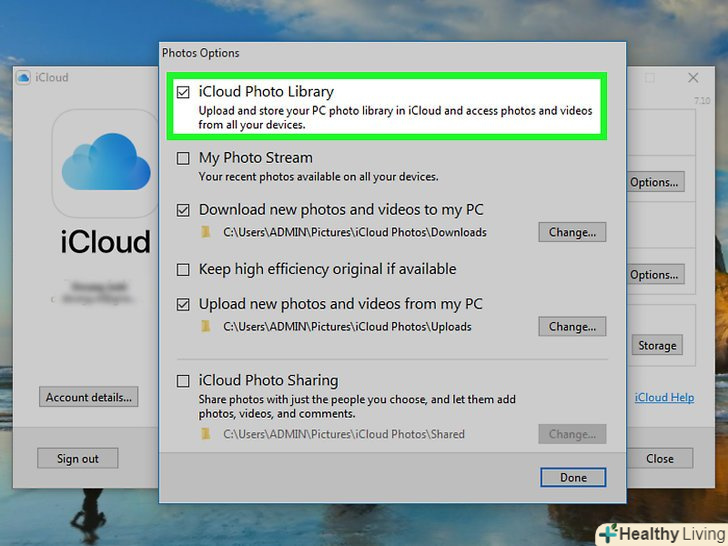Click the folder icon beside Uploads path
The height and width of the screenshot is (546, 728).
pos(206,326)
